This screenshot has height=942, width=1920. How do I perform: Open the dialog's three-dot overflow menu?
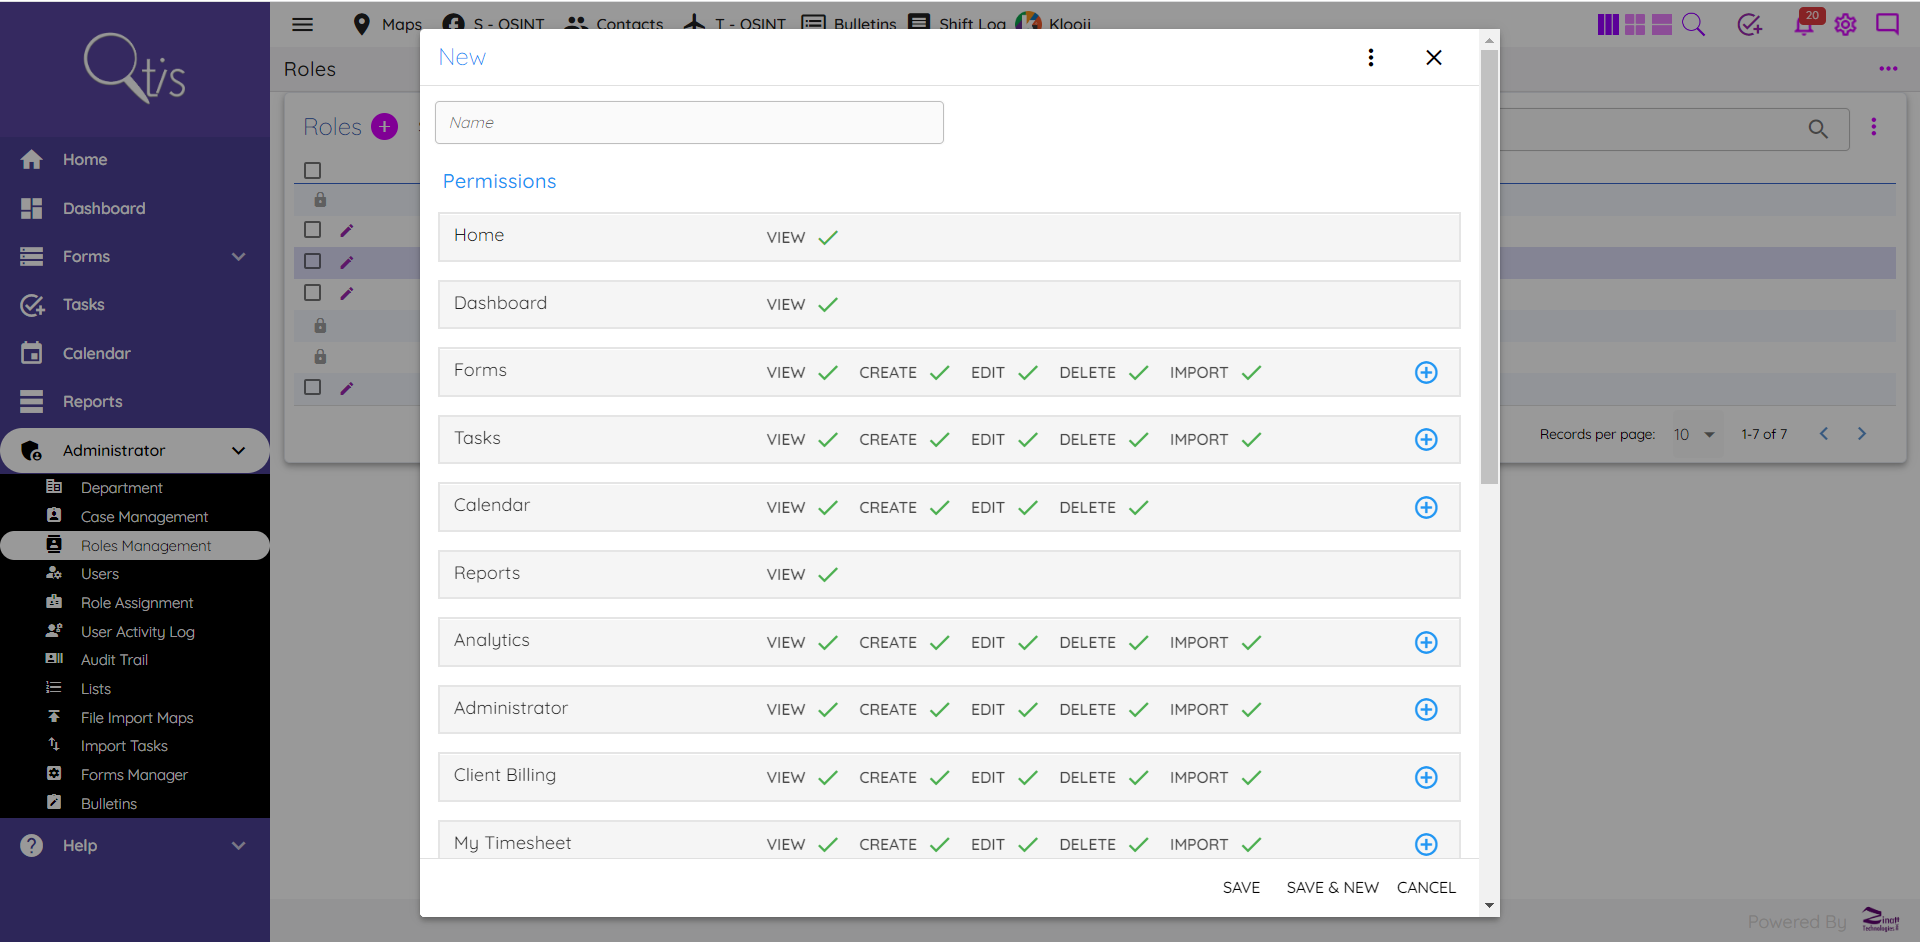[1371, 57]
